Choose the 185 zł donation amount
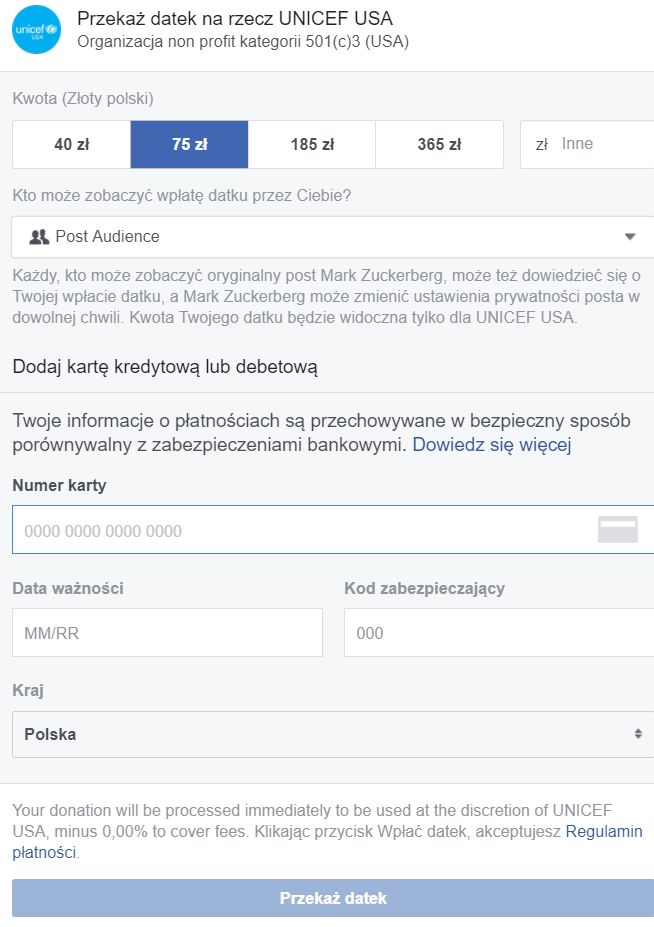The image size is (654, 927). (x=312, y=144)
